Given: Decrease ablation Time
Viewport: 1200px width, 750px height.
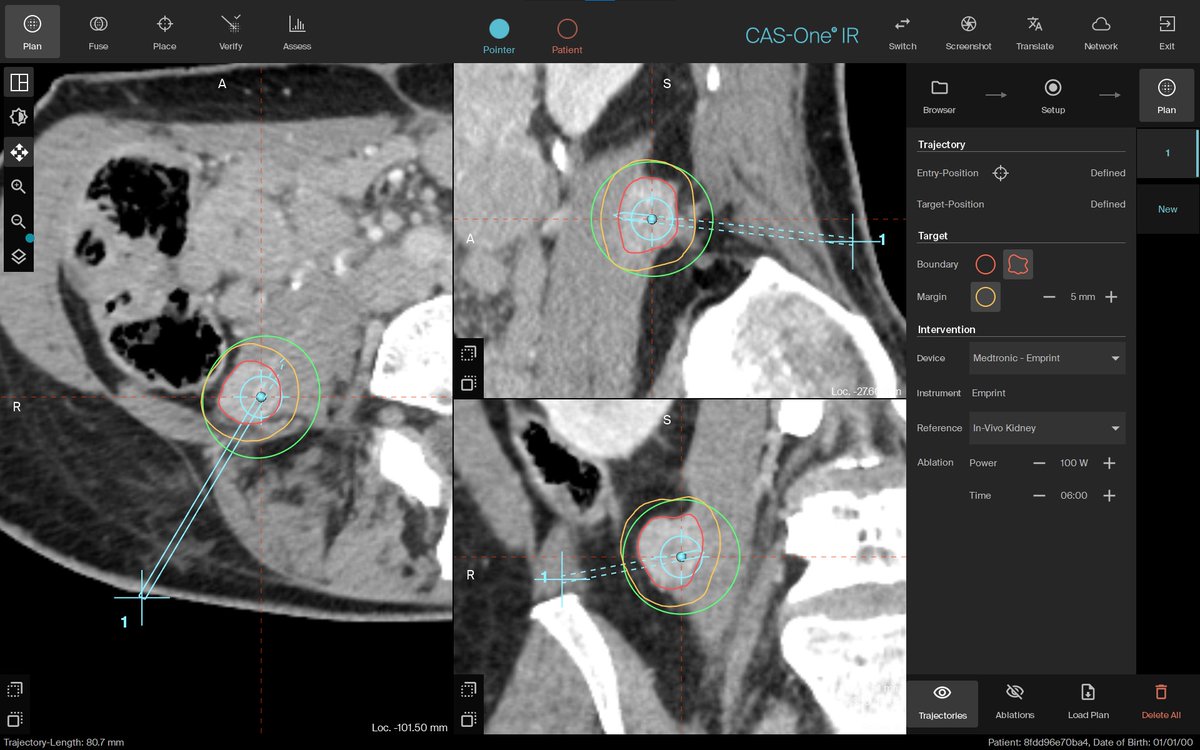Looking at the screenshot, I should (1039, 495).
